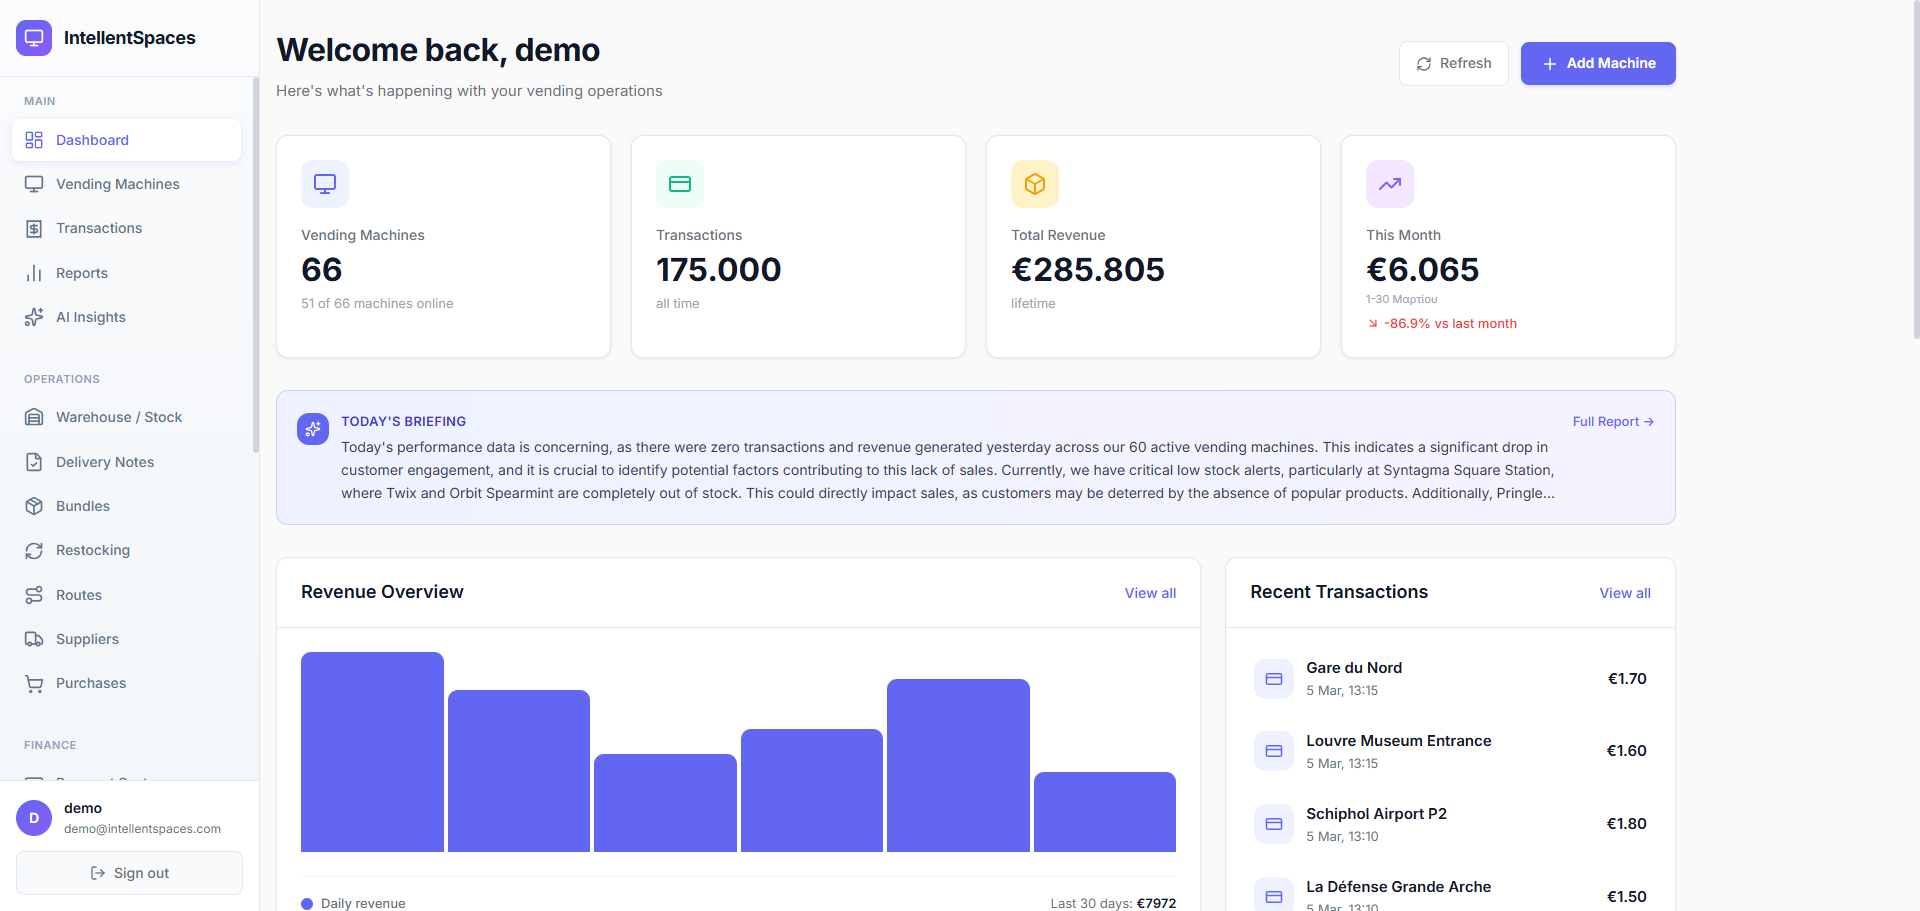Click the demo user avatar
The image size is (1920, 911).
(34, 818)
